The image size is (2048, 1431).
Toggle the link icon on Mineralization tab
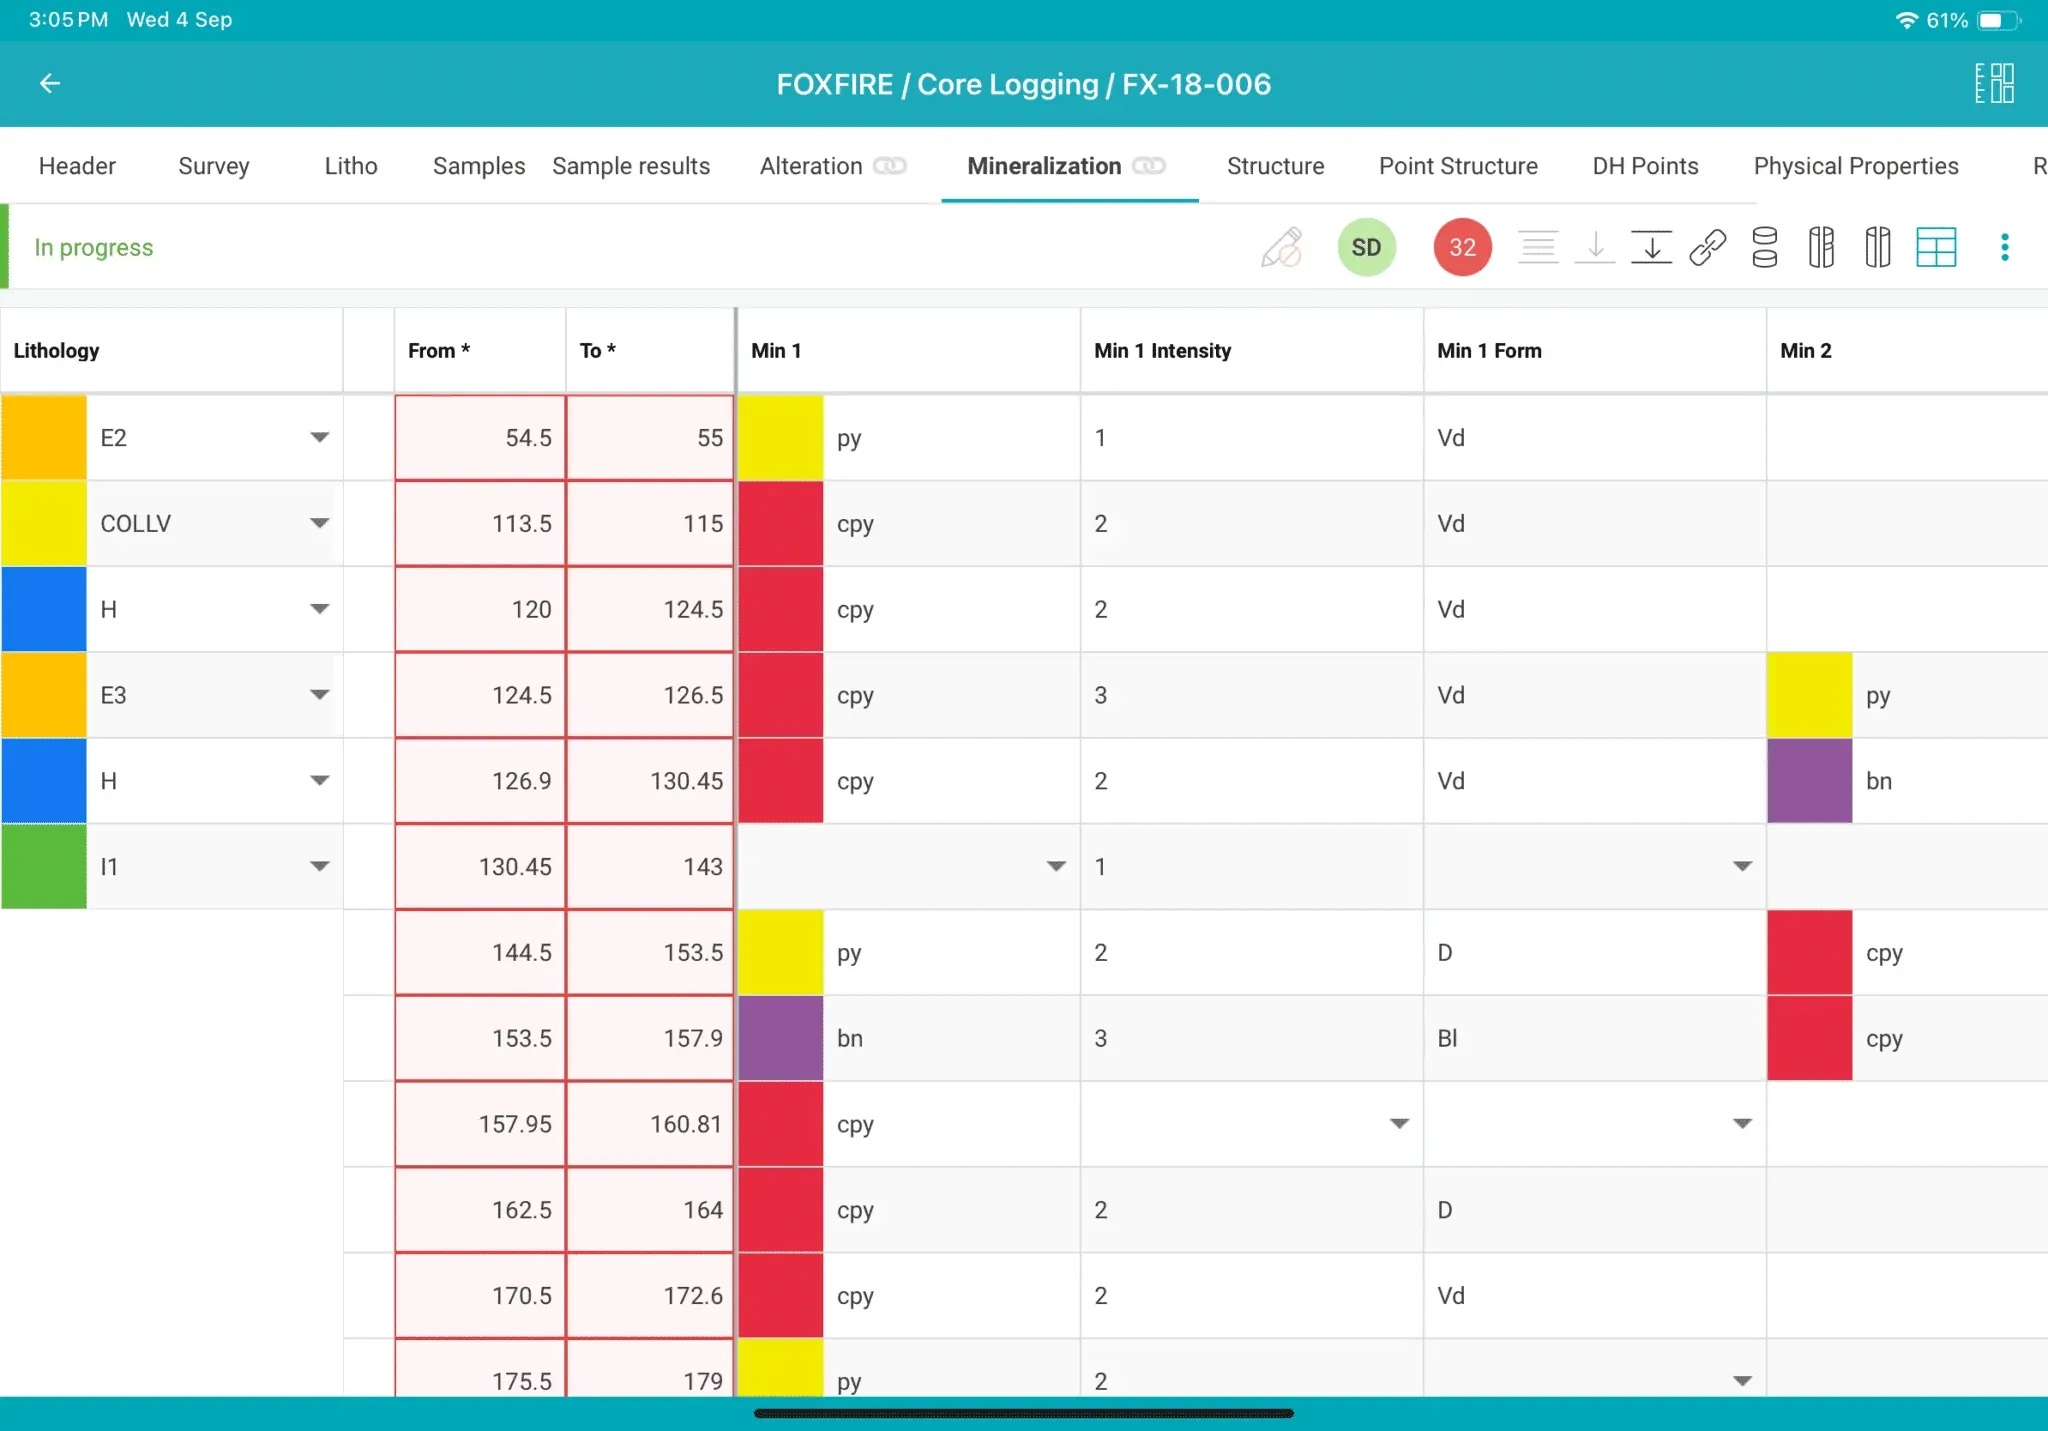point(1149,166)
